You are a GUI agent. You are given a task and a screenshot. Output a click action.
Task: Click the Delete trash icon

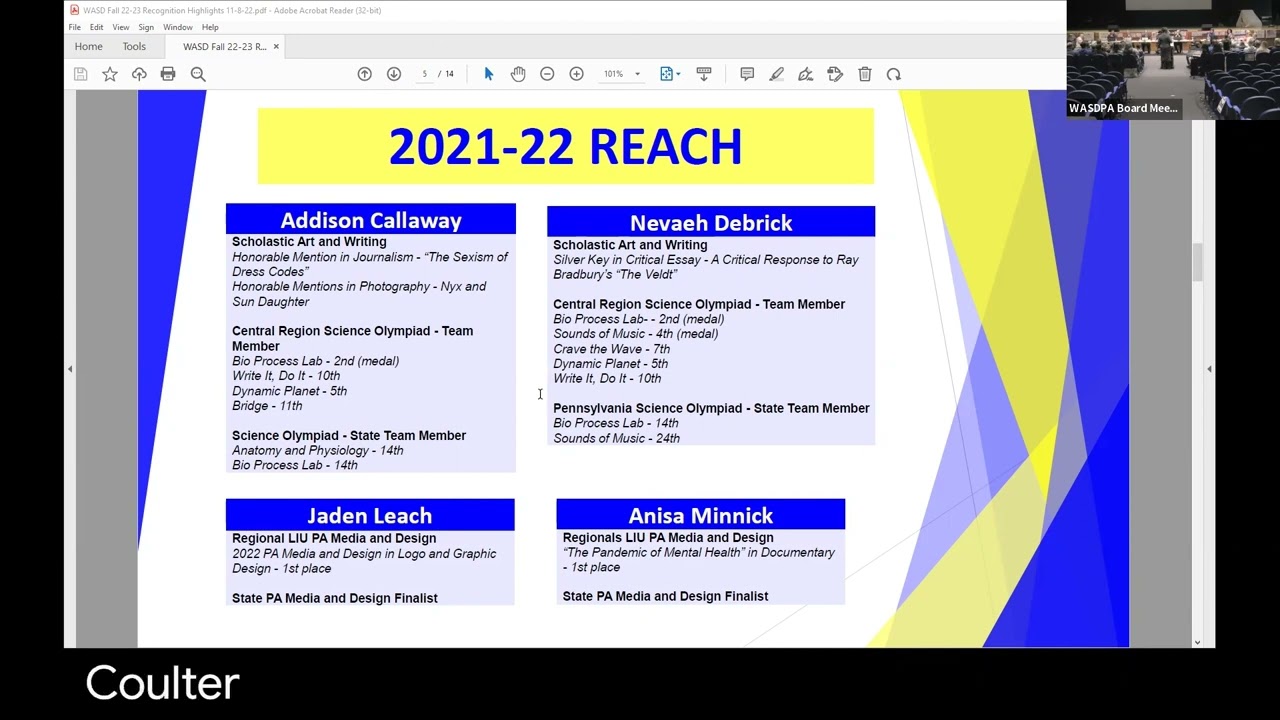(865, 74)
